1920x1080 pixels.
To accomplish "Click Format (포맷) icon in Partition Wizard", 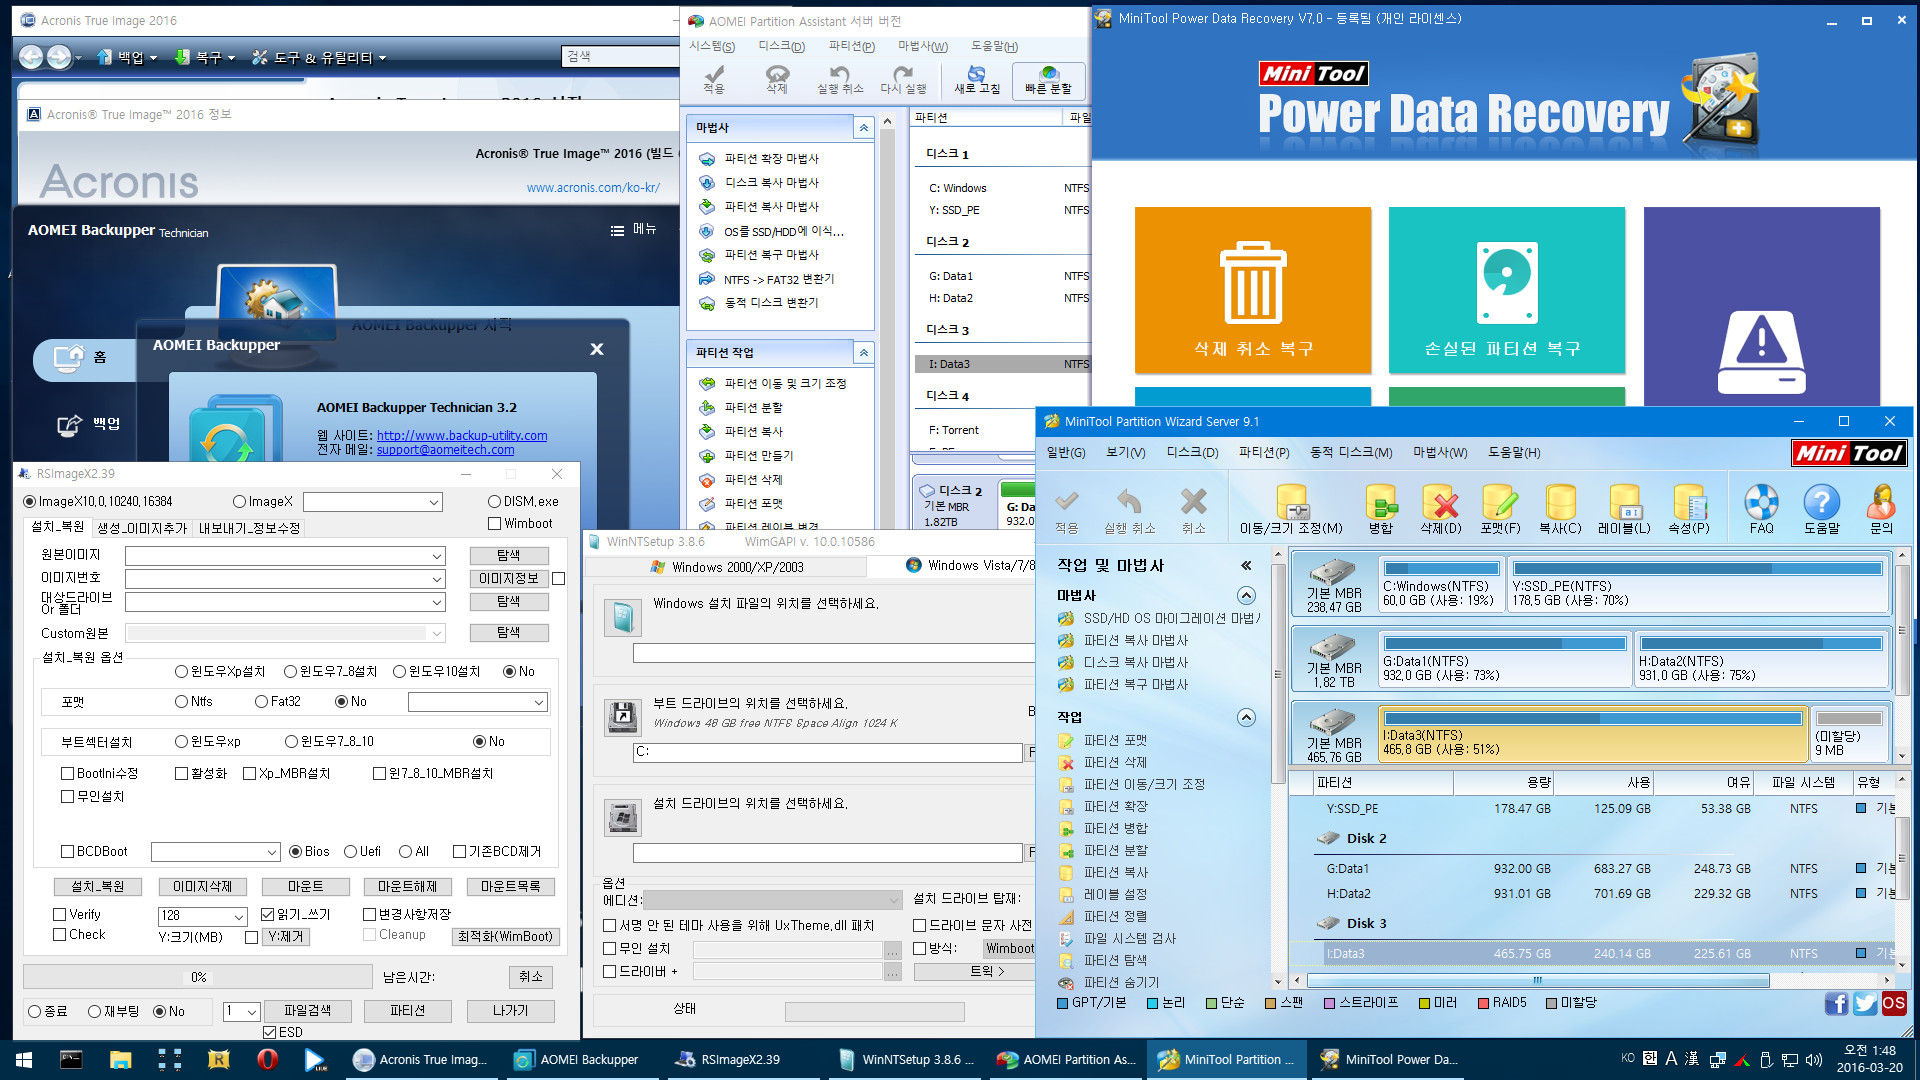I will (1500, 510).
